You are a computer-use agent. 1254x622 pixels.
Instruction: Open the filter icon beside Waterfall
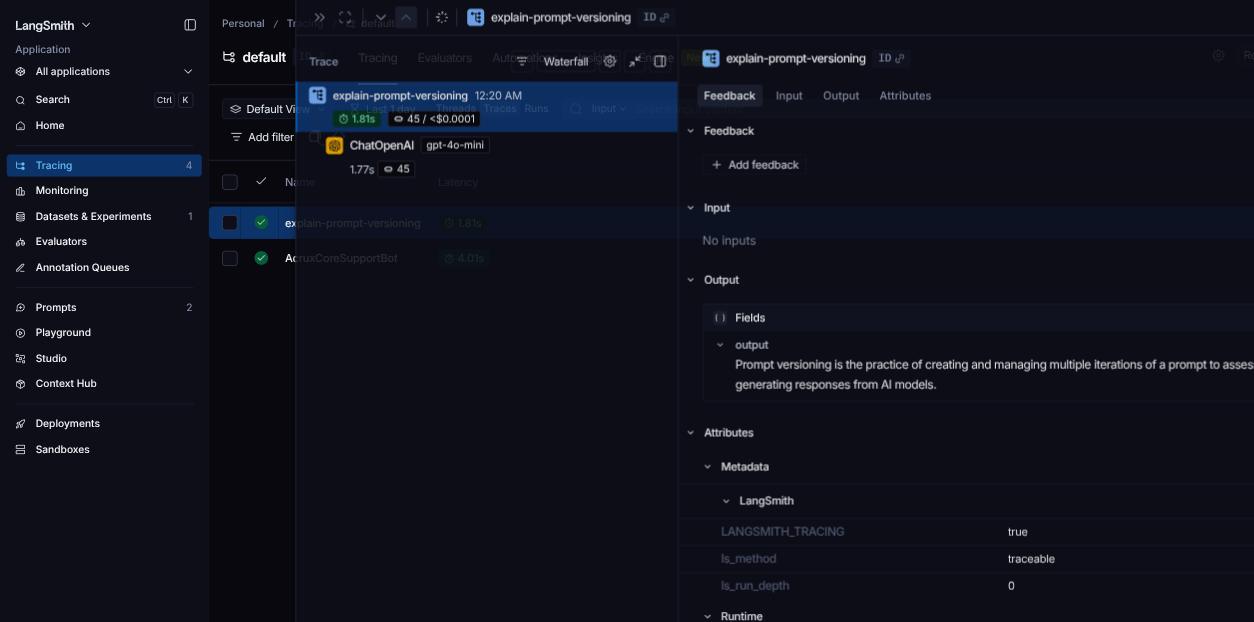522,61
